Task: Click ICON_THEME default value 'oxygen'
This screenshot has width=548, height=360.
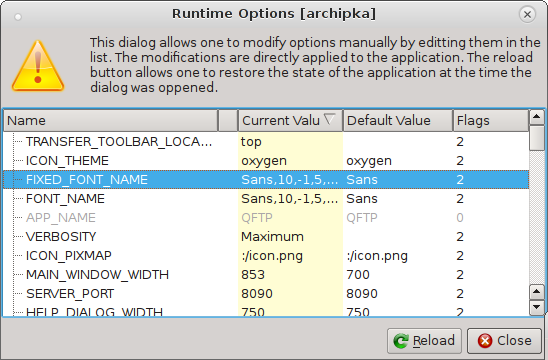Action: (x=369, y=161)
